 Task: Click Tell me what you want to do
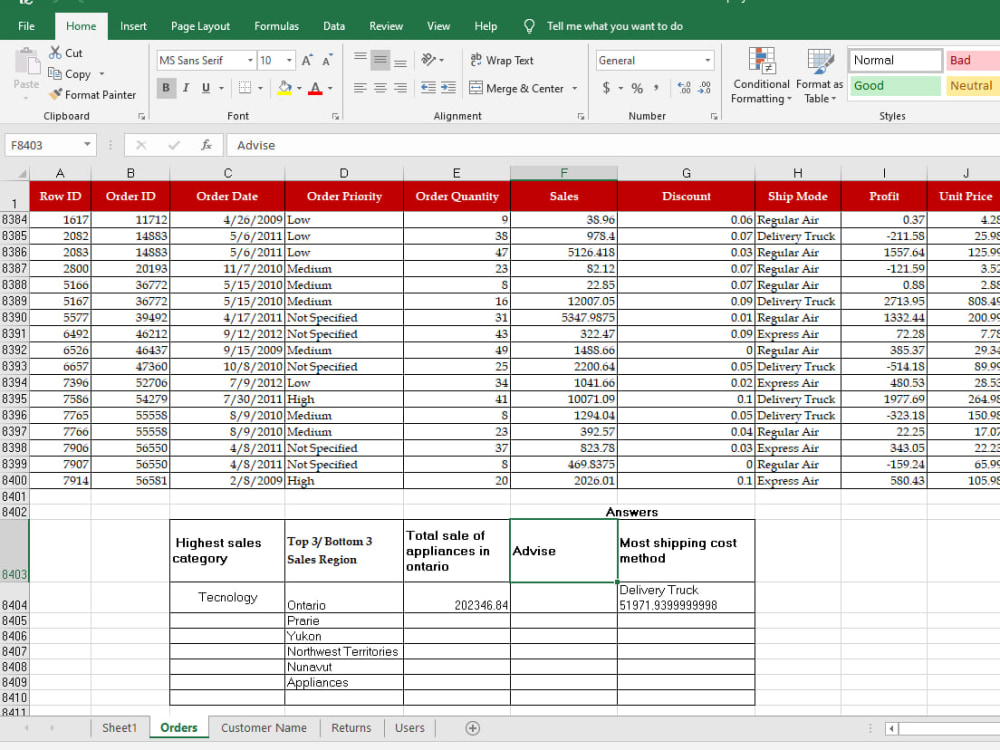(x=614, y=26)
